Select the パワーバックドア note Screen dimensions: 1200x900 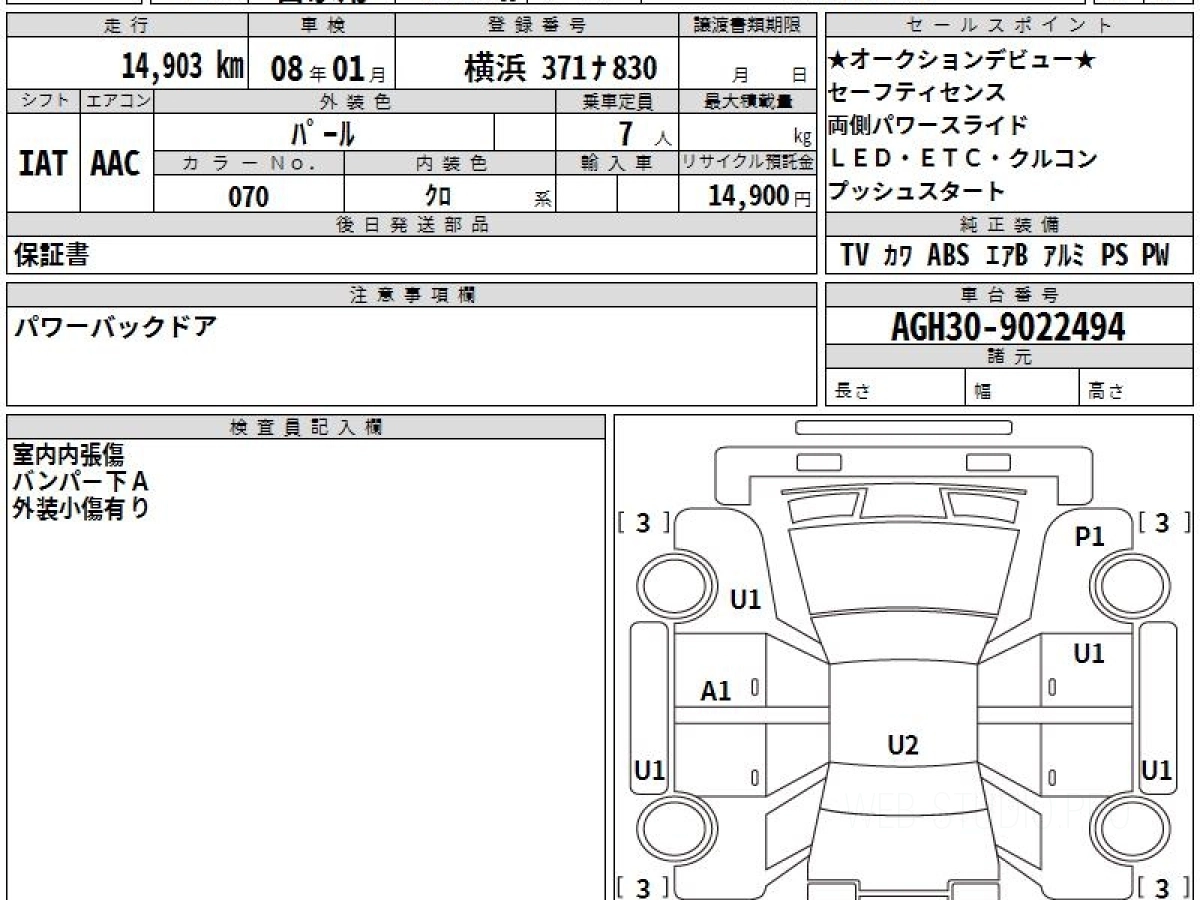[115, 326]
